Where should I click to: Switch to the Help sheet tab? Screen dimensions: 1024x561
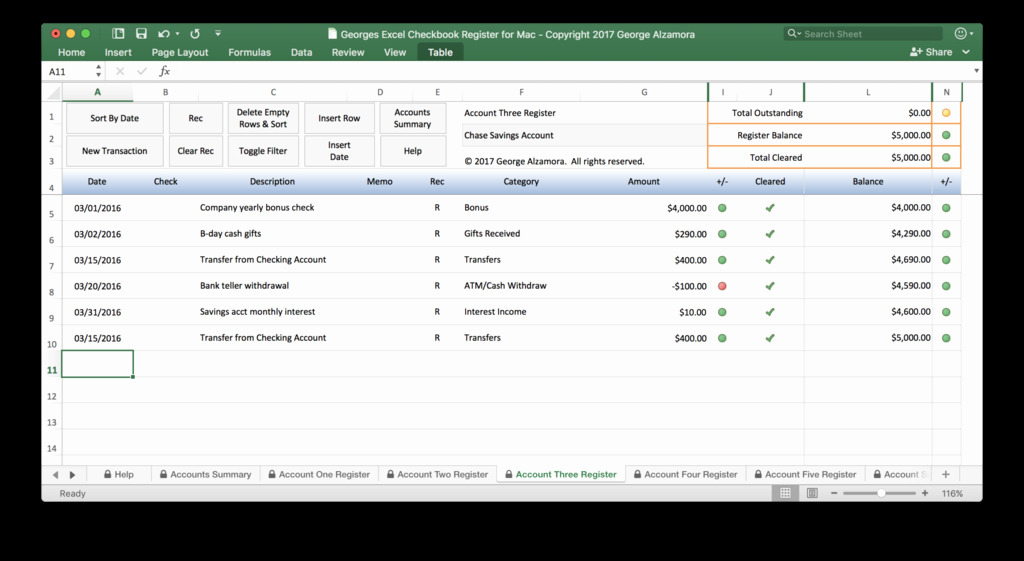point(119,475)
